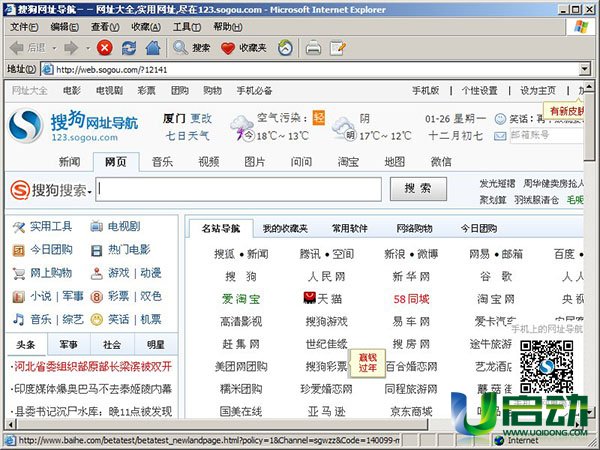Open Favorites with the red heart icon
The image size is (600, 450).
click(228, 48)
